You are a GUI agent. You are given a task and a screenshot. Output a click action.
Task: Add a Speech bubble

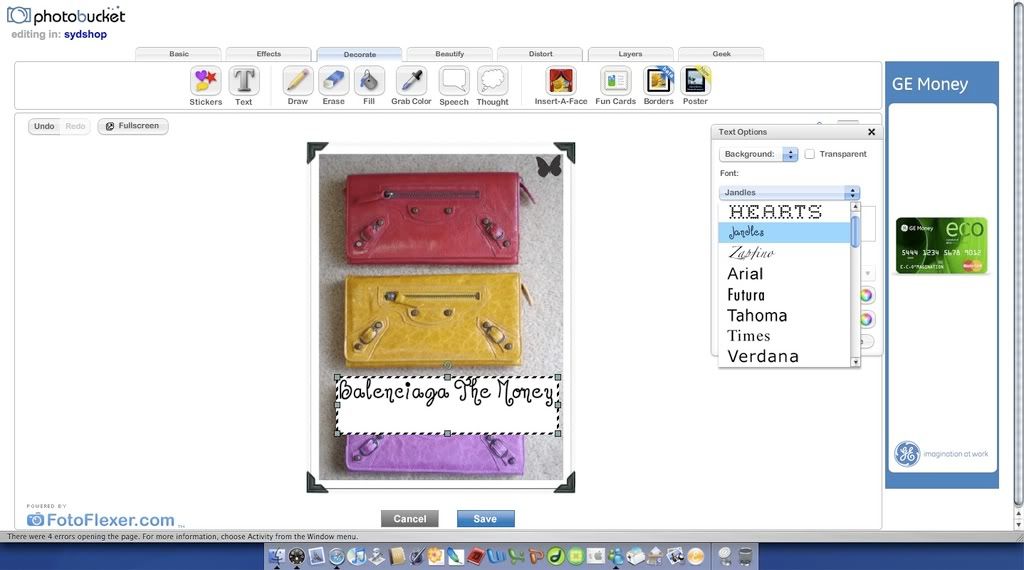454,86
